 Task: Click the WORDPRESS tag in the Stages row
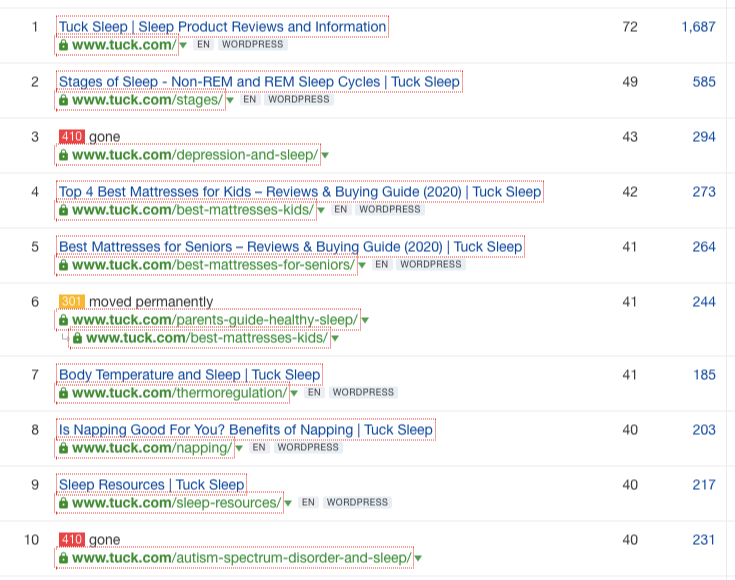coord(299,99)
